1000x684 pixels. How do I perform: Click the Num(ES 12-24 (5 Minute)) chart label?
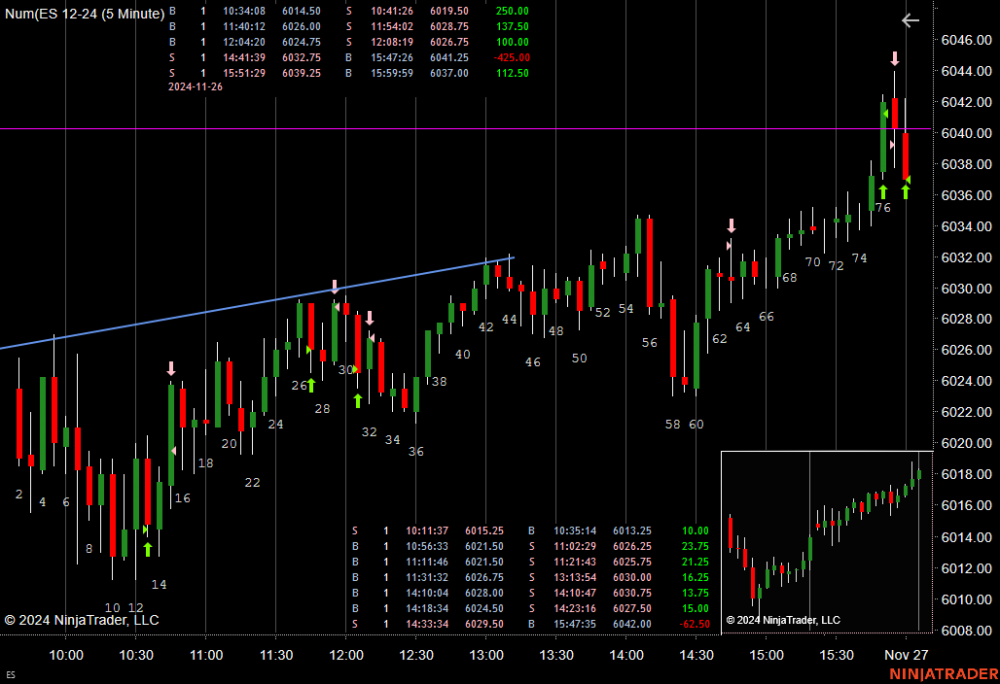coord(84,13)
